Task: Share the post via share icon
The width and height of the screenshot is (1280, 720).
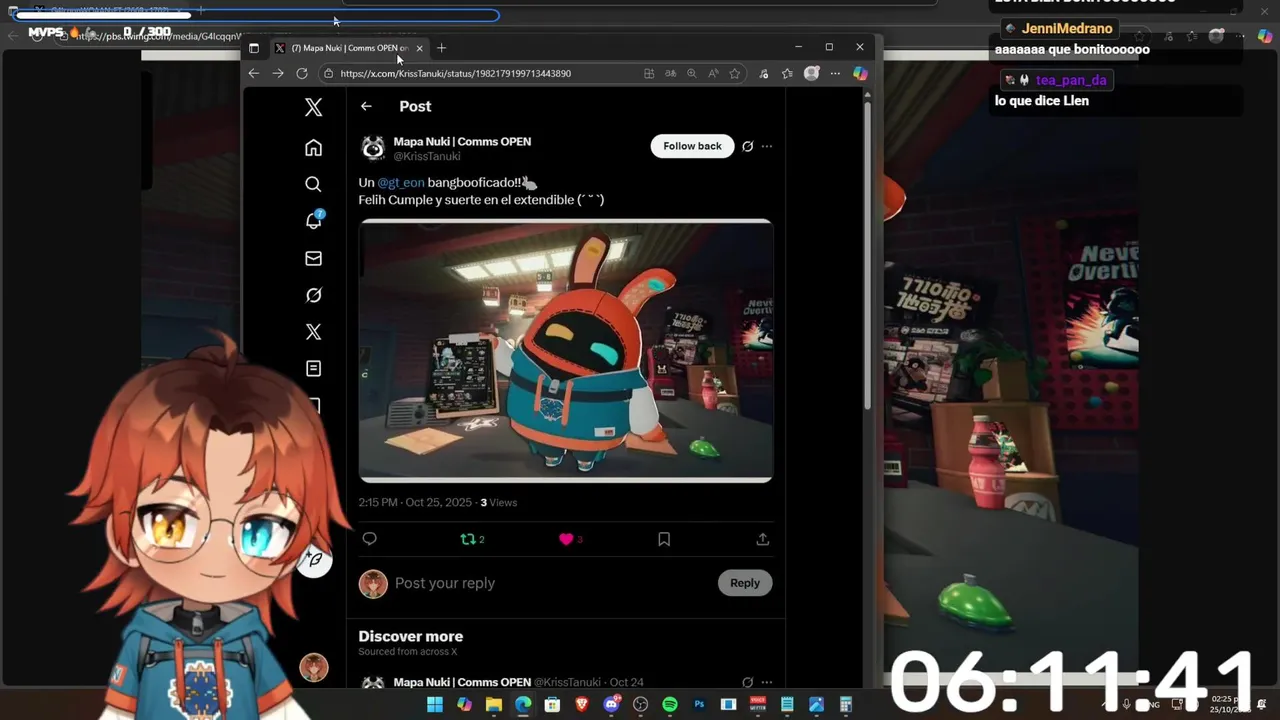Action: pos(762,539)
